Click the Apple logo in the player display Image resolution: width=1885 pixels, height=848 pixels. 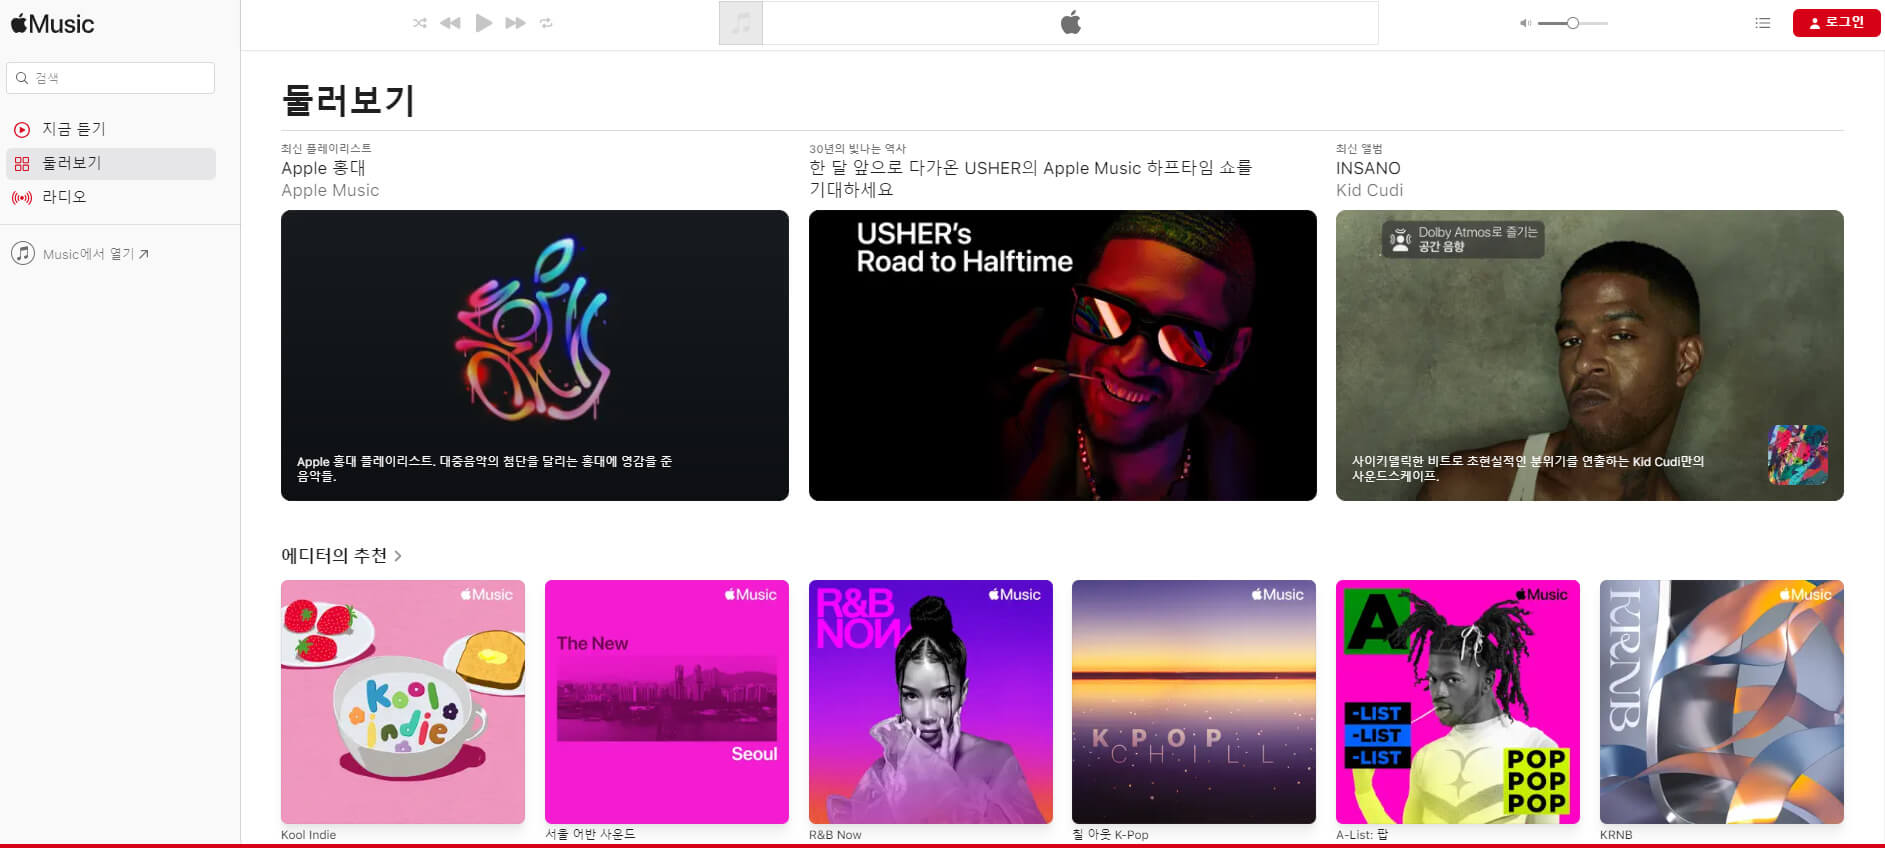point(1071,23)
